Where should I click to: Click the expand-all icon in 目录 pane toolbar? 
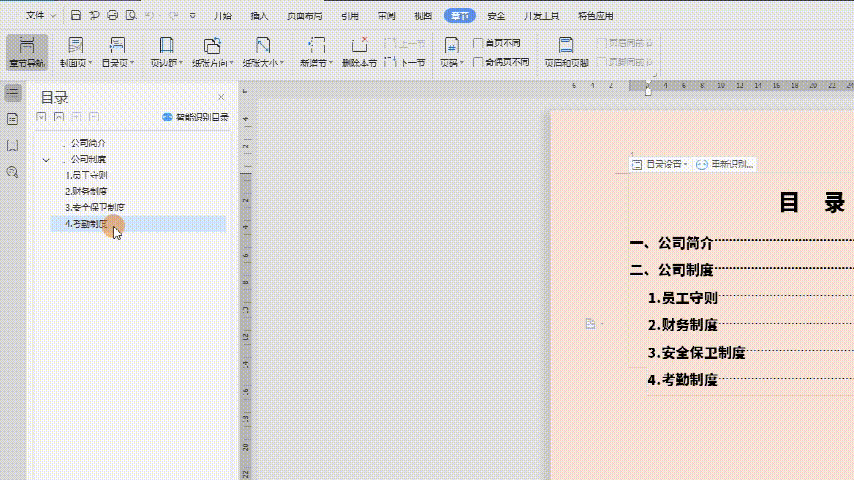(41, 117)
